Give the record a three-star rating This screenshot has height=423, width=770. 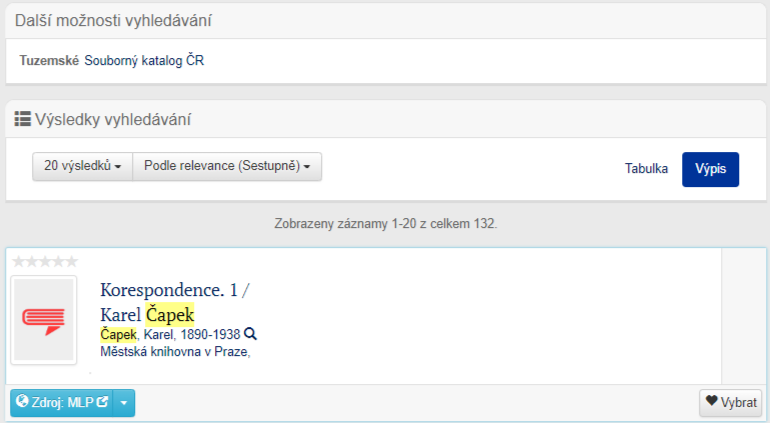pyautogui.click(x=45, y=261)
